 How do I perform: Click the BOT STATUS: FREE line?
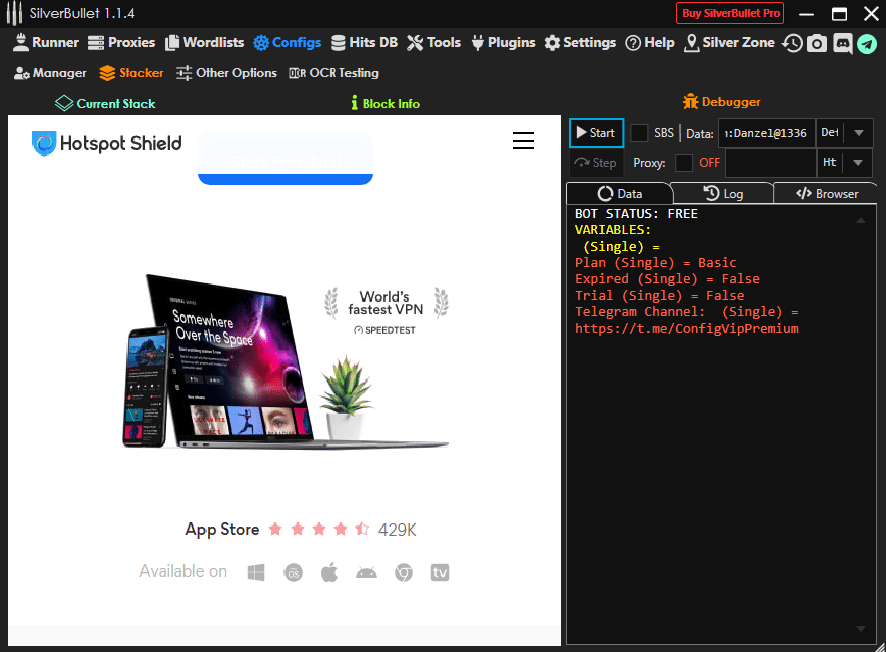pyautogui.click(x=636, y=214)
